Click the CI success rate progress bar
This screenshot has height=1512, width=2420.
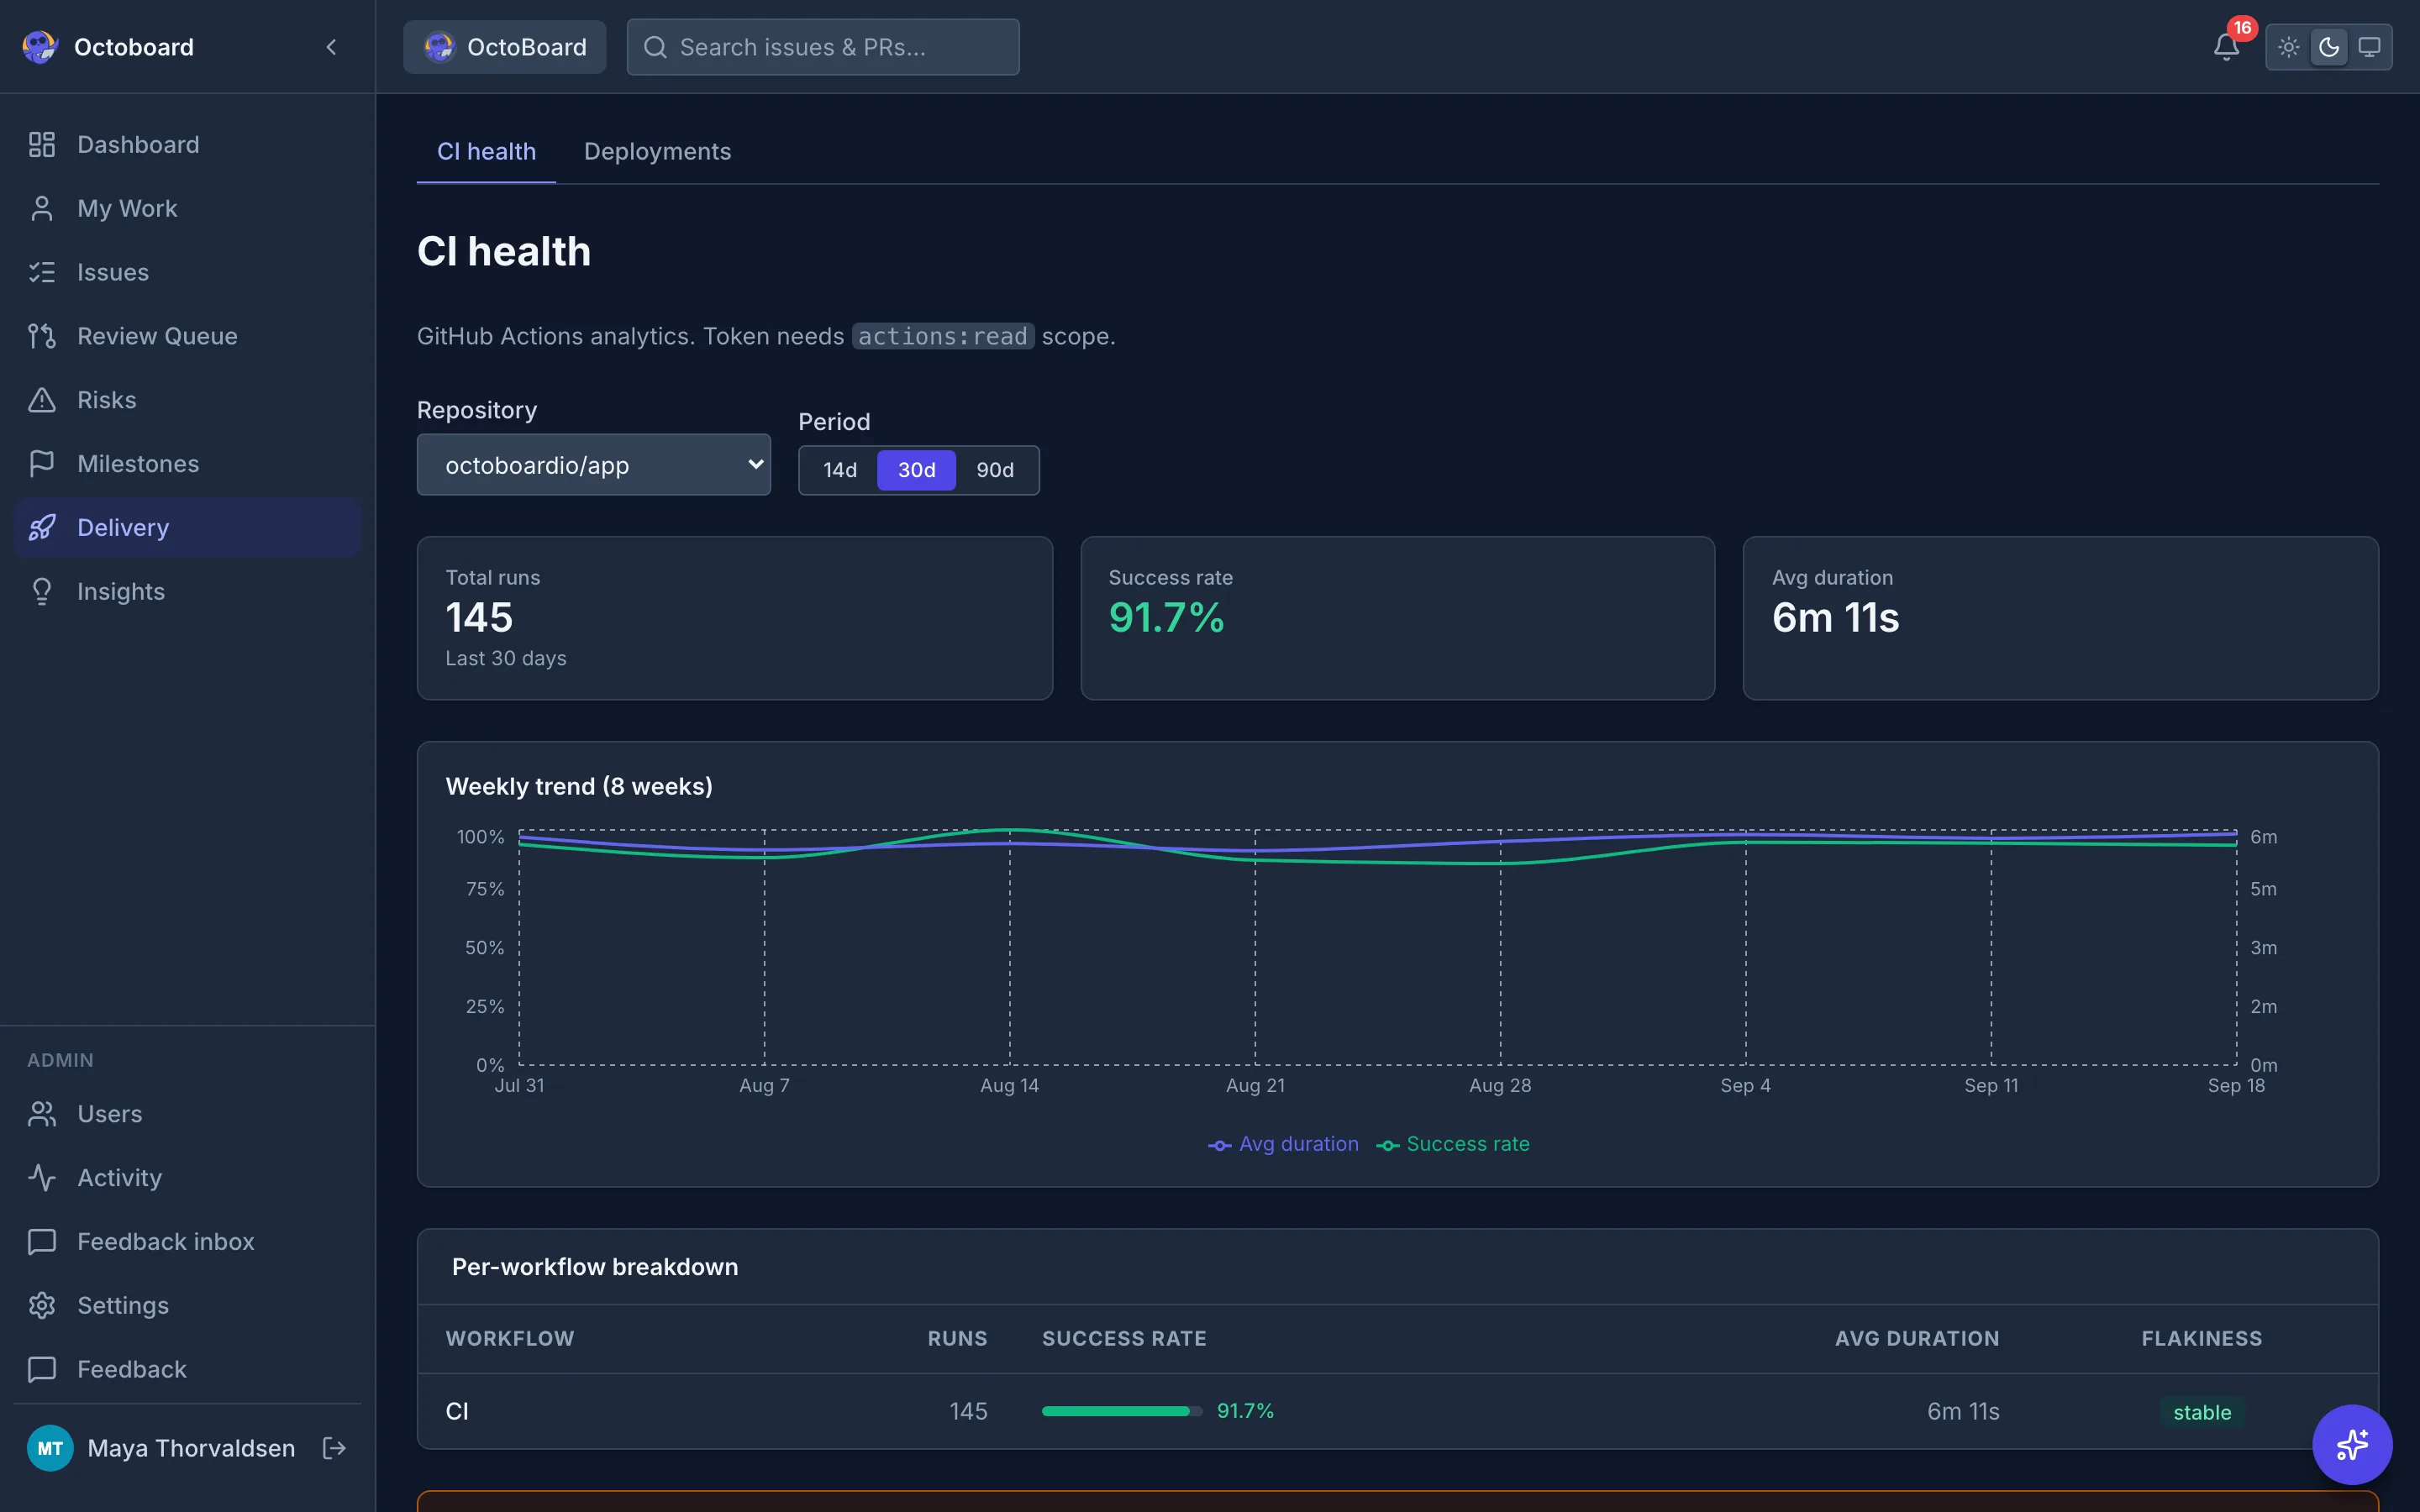(x=1122, y=1411)
